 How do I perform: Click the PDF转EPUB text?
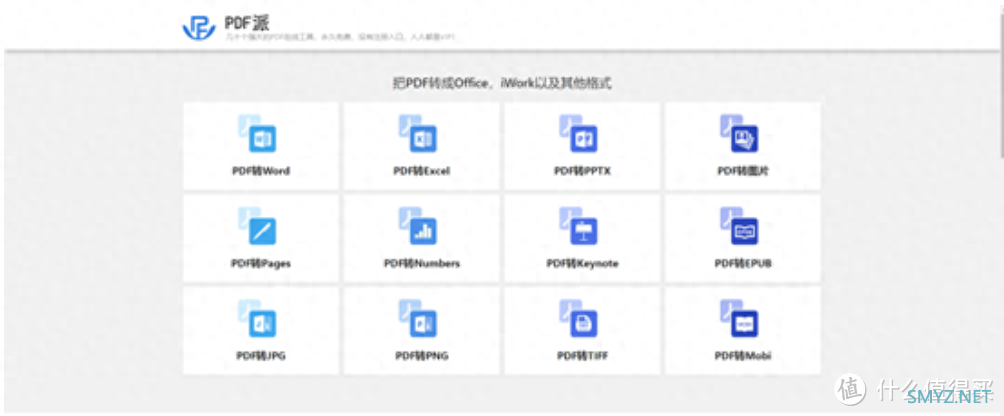(x=743, y=263)
